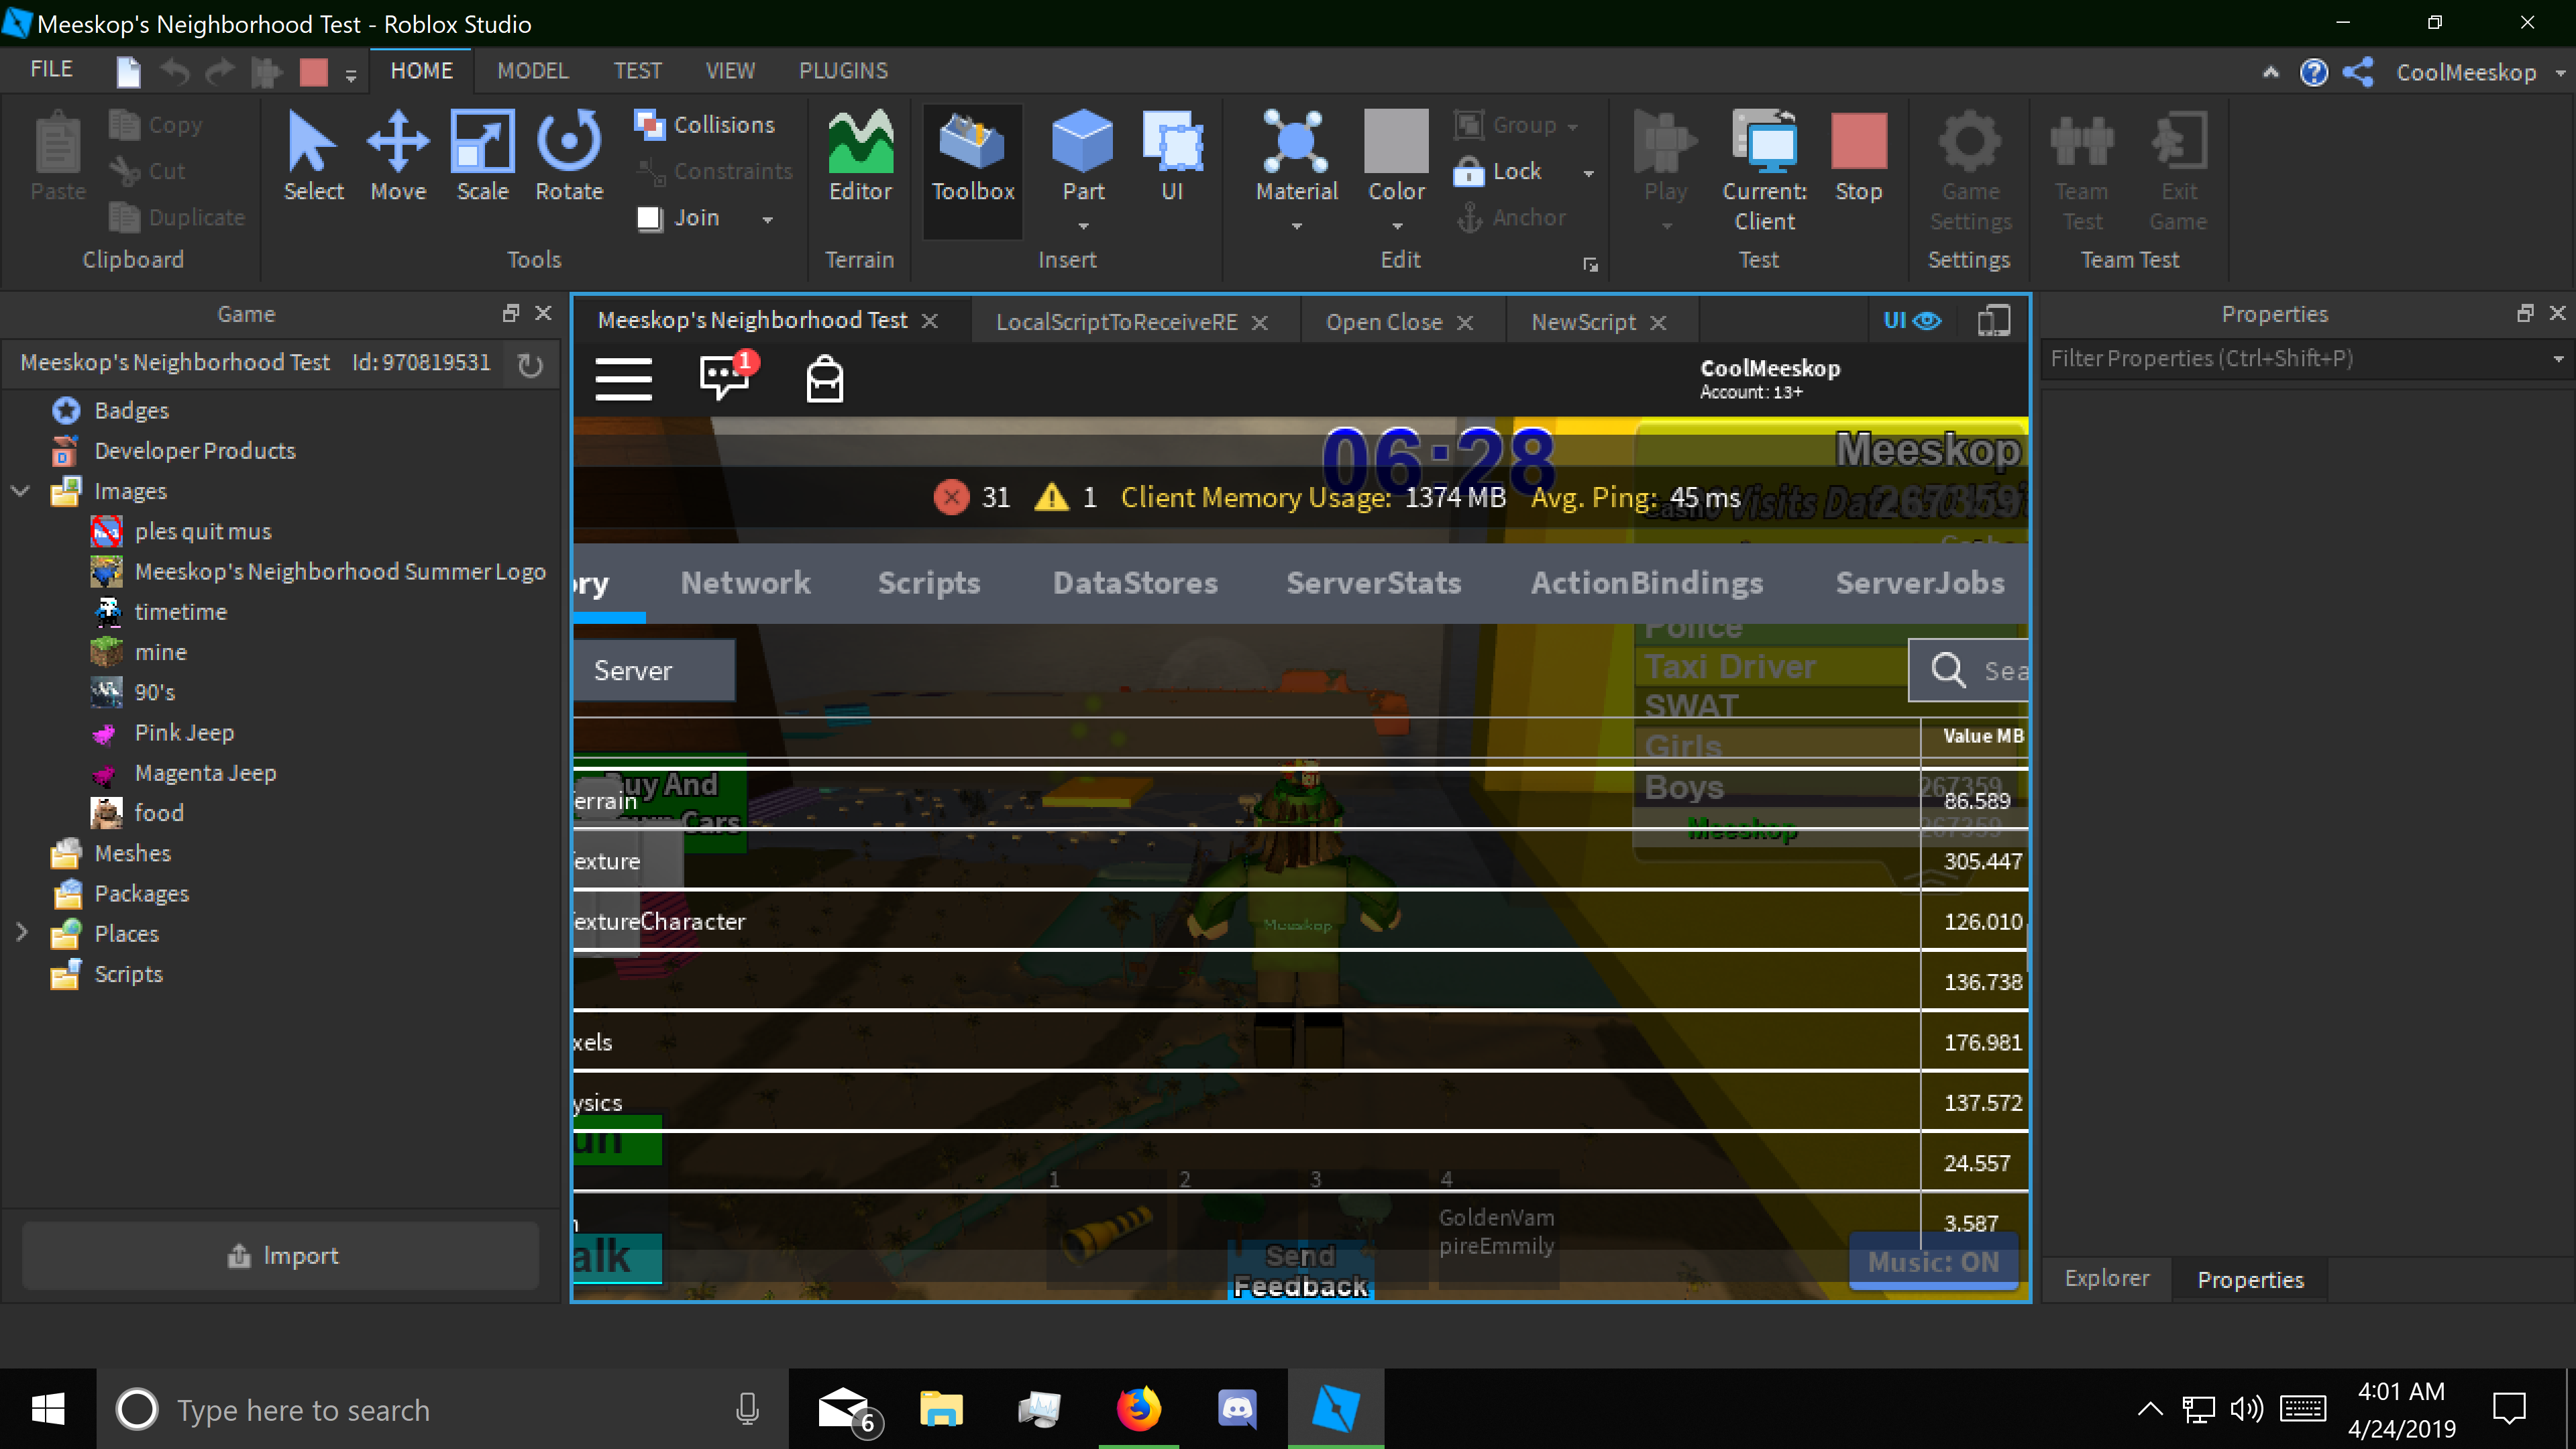Click the Import button in the Game panel

point(281,1255)
